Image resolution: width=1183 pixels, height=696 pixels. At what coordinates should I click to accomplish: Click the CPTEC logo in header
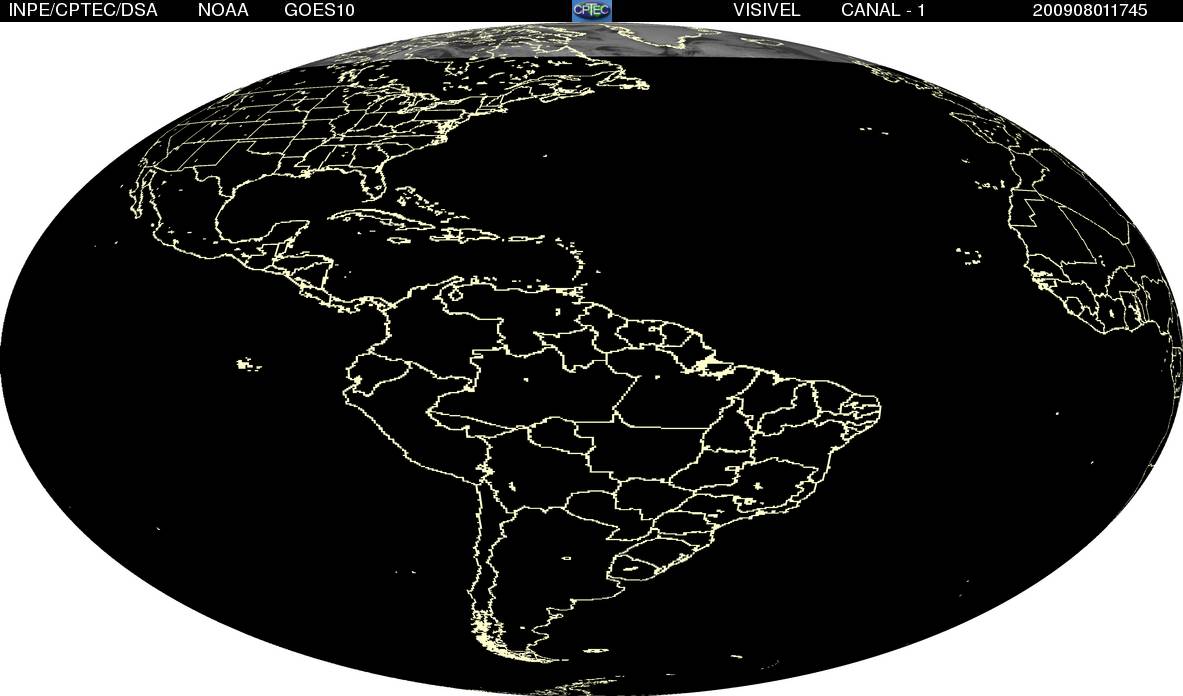pos(592,10)
